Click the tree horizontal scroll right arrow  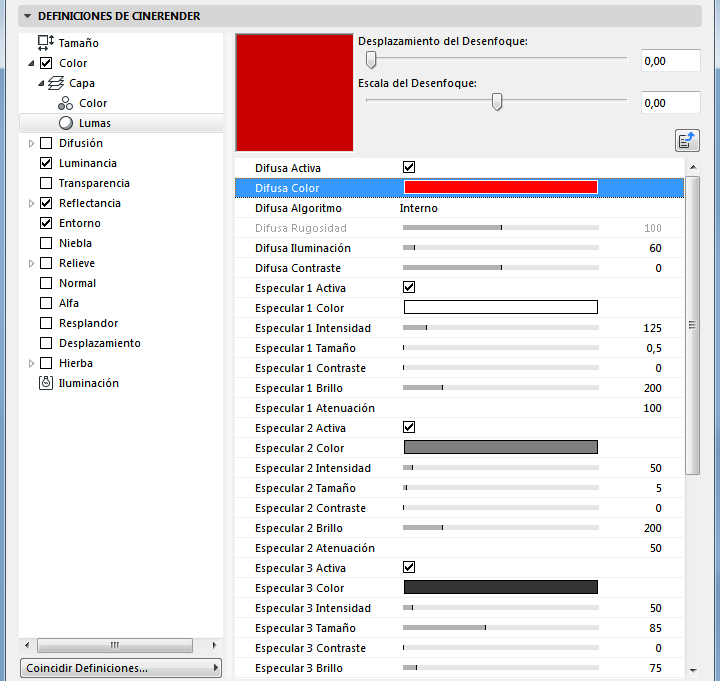(214, 646)
